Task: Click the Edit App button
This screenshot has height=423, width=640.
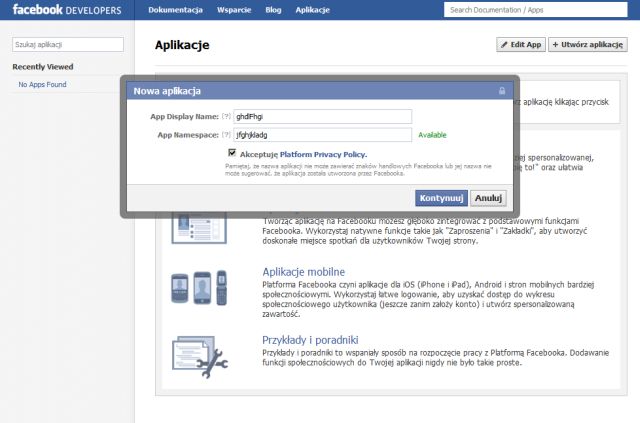Action: 521,45
